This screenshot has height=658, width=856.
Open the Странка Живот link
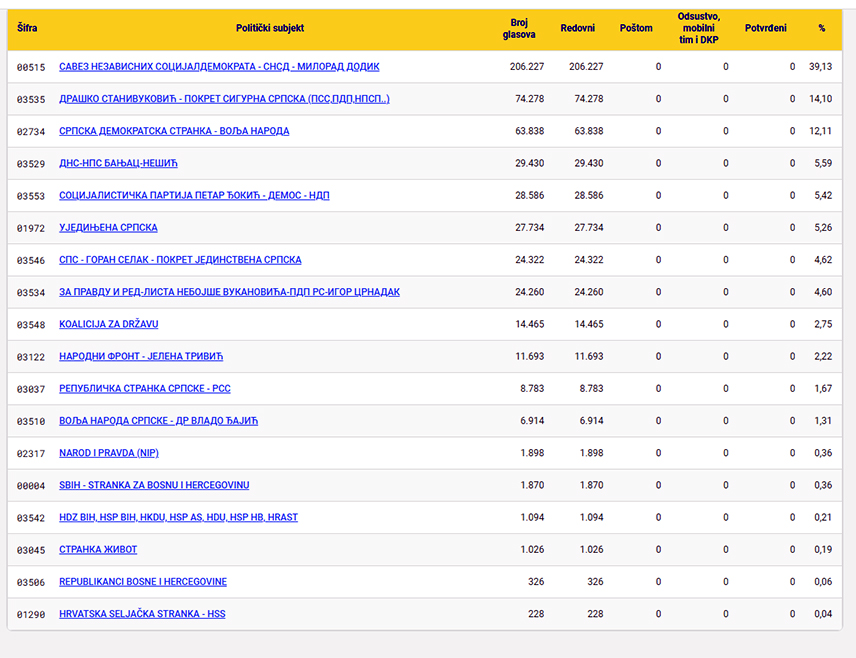click(98, 550)
